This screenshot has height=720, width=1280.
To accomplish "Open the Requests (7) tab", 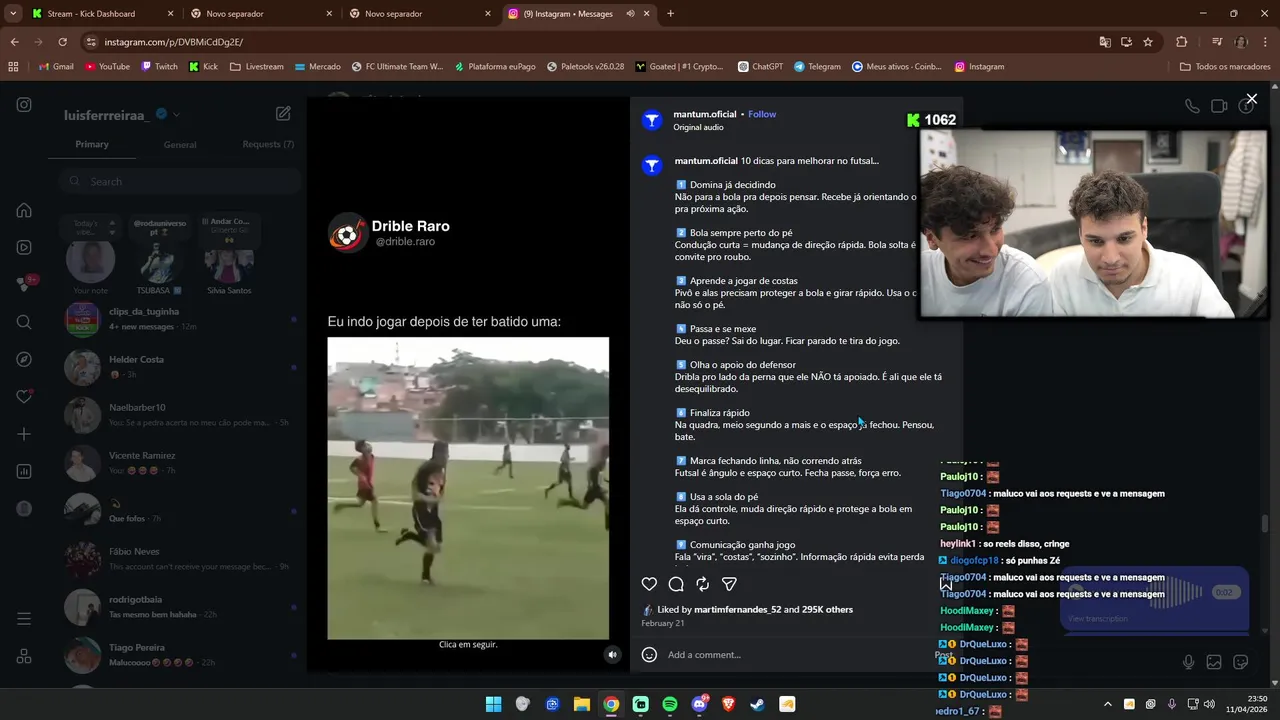I will coord(268,144).
